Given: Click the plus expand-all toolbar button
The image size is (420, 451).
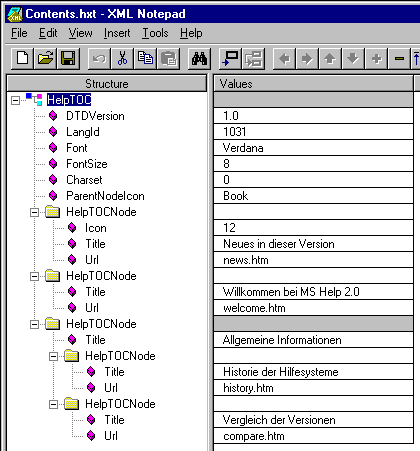Looking at the screenshot, I should pos(376,59).
